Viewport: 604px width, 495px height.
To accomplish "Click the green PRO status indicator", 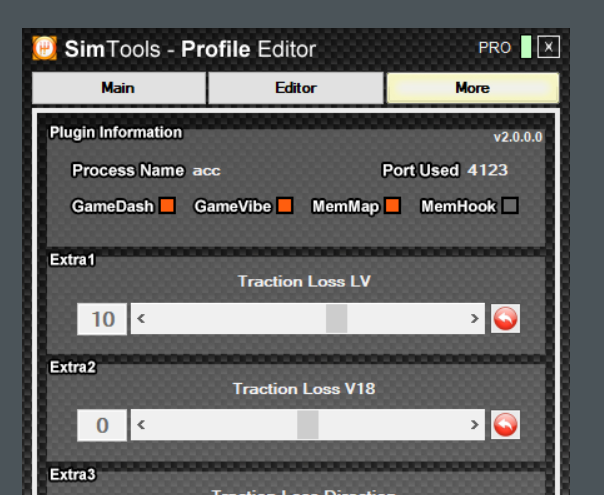I will 526,47.
